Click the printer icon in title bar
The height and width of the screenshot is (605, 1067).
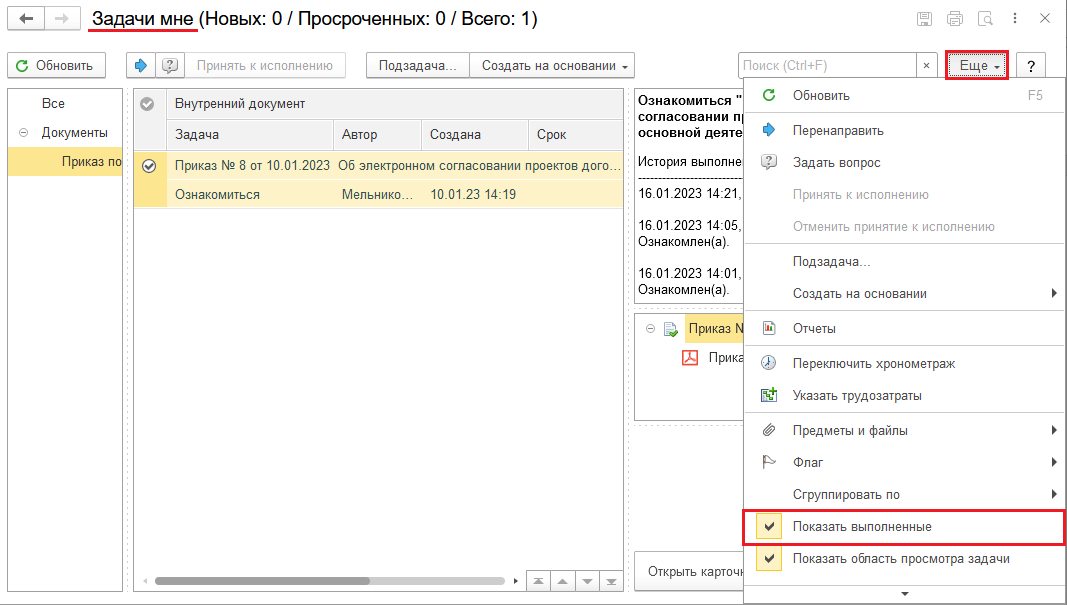[955, 19]
